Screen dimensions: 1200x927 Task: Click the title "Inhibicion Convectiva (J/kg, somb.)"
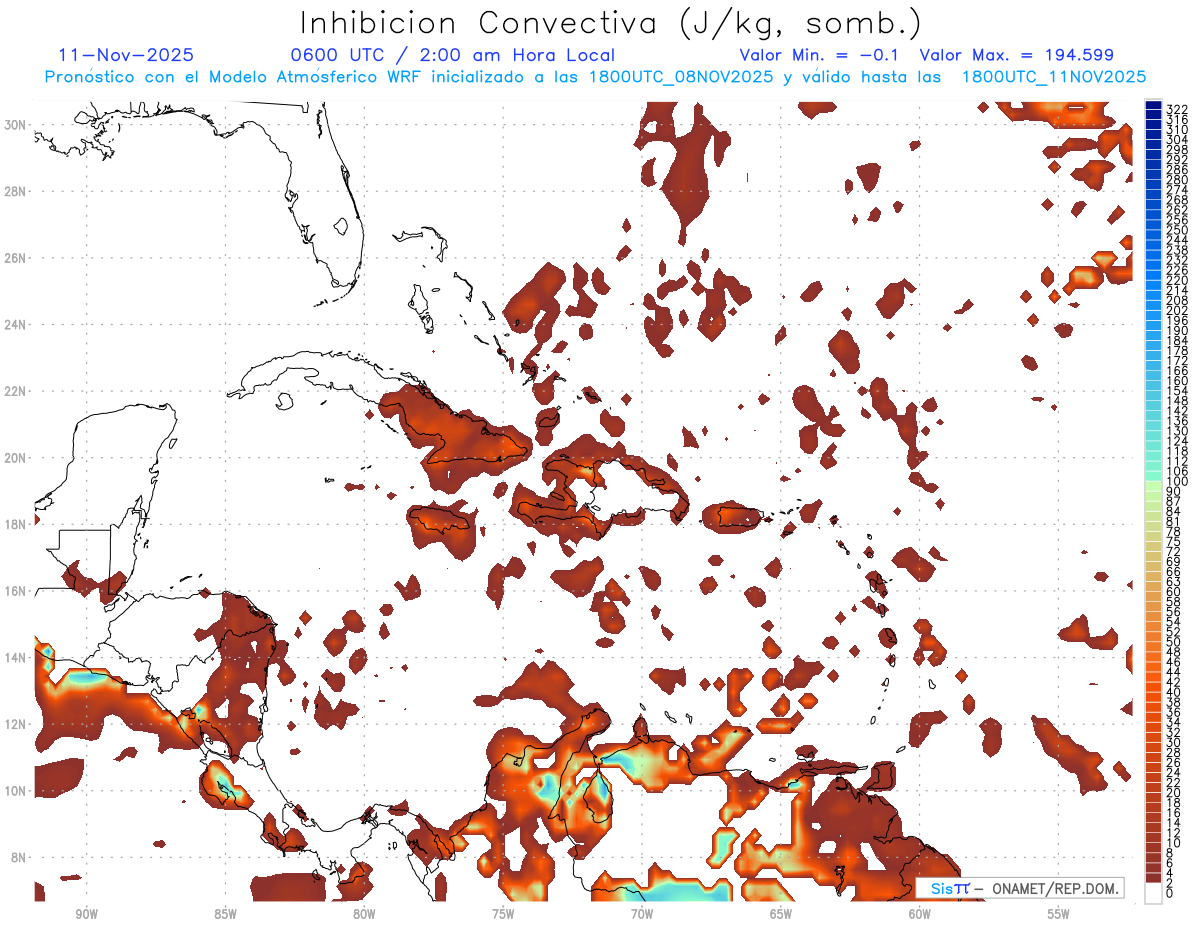click(x=611, y=23)
